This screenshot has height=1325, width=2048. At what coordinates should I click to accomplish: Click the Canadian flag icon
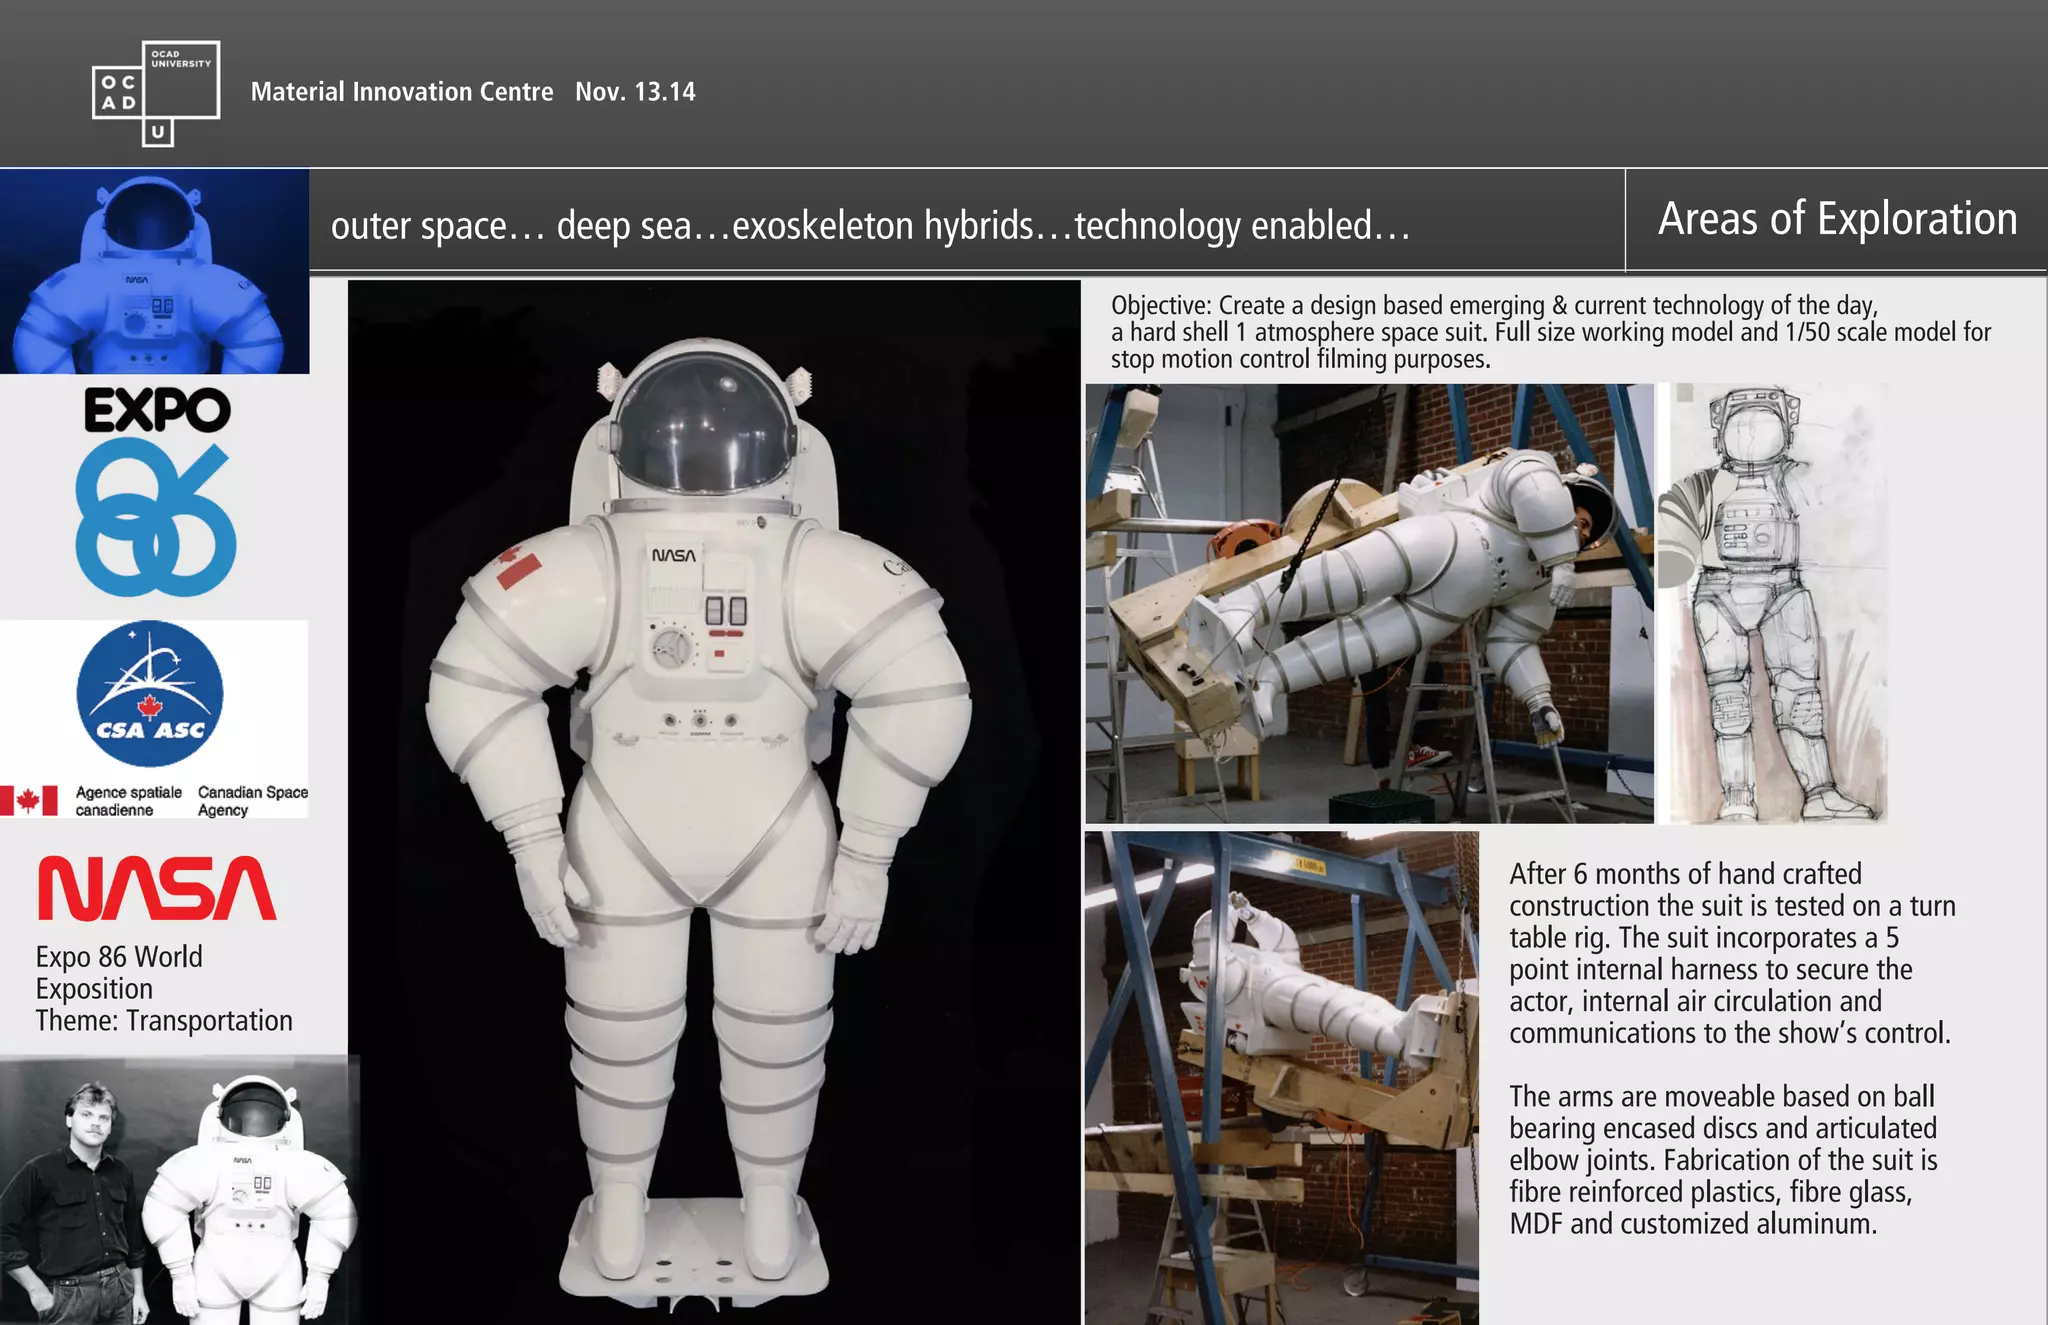pyautogui.click(x=28, y=801)
